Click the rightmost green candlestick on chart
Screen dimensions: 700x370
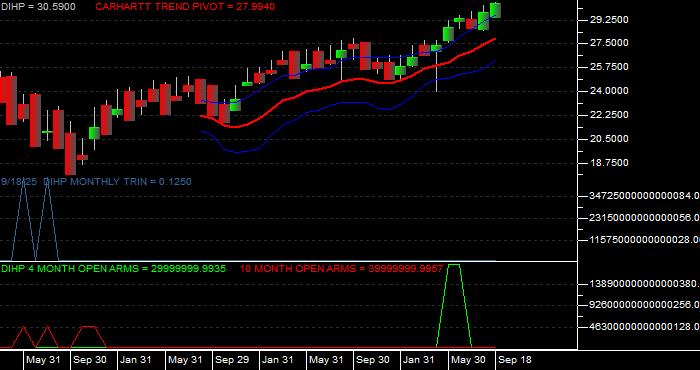(x=495, y=10)
